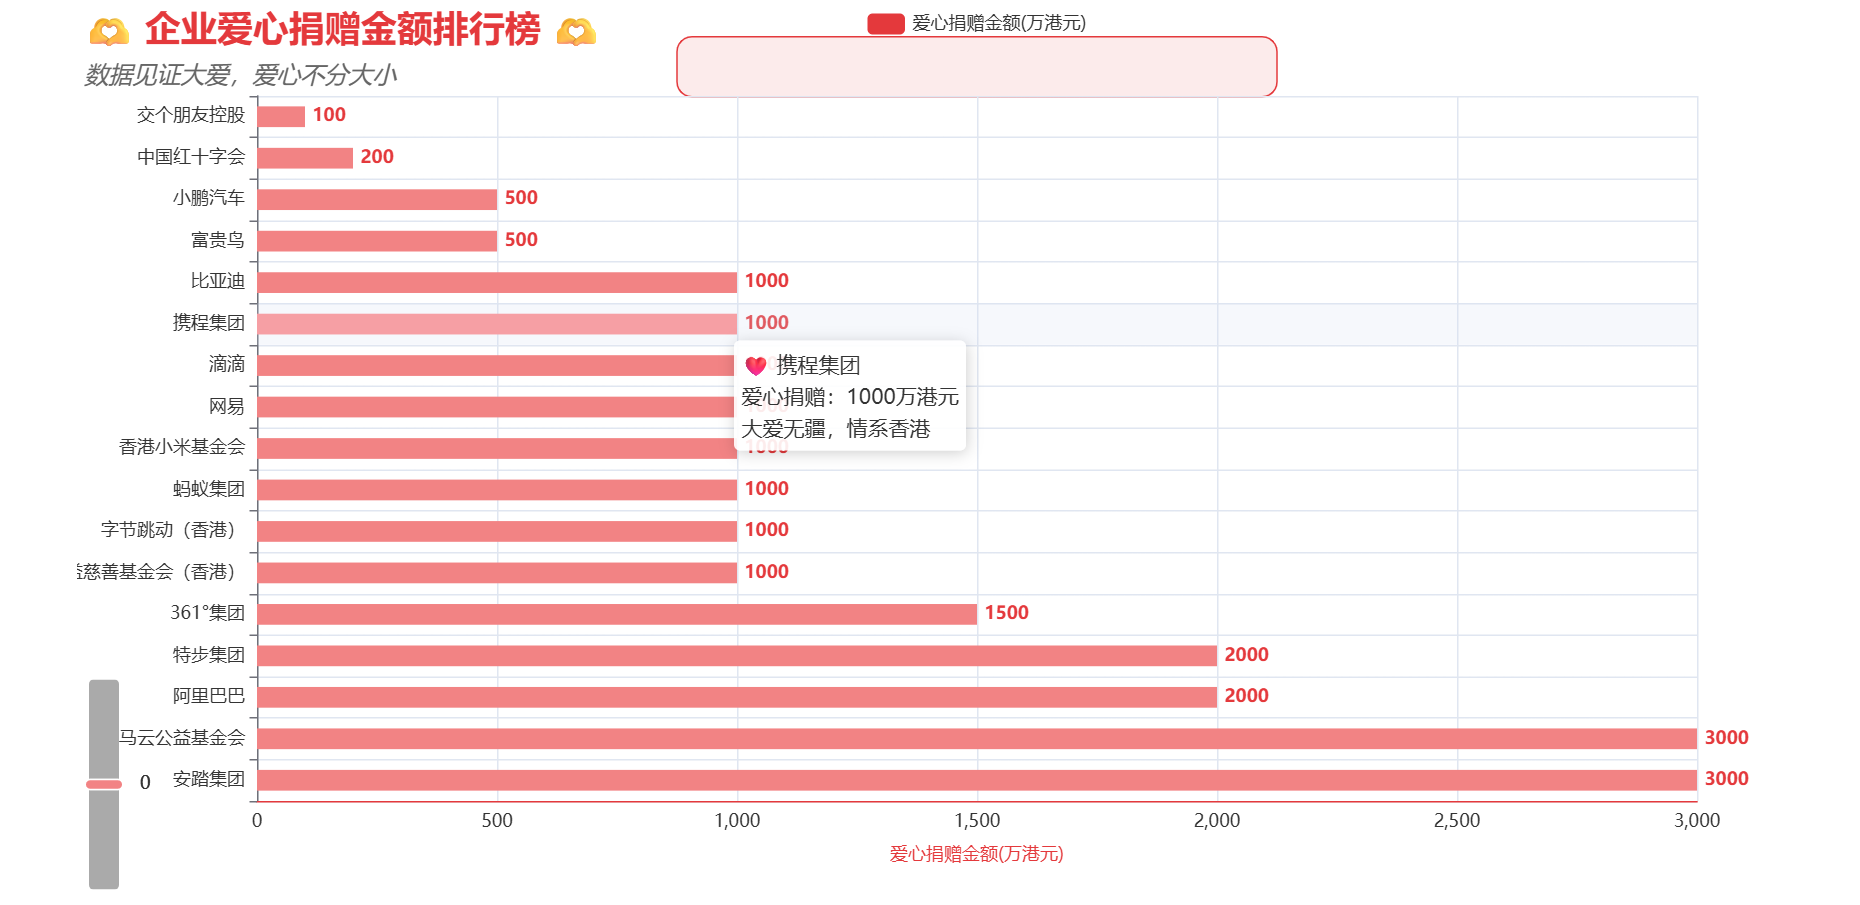Click the tooltip text 大爱无疆，情系香港
Screen dimensions: 1860x905
tap(836, 429)
